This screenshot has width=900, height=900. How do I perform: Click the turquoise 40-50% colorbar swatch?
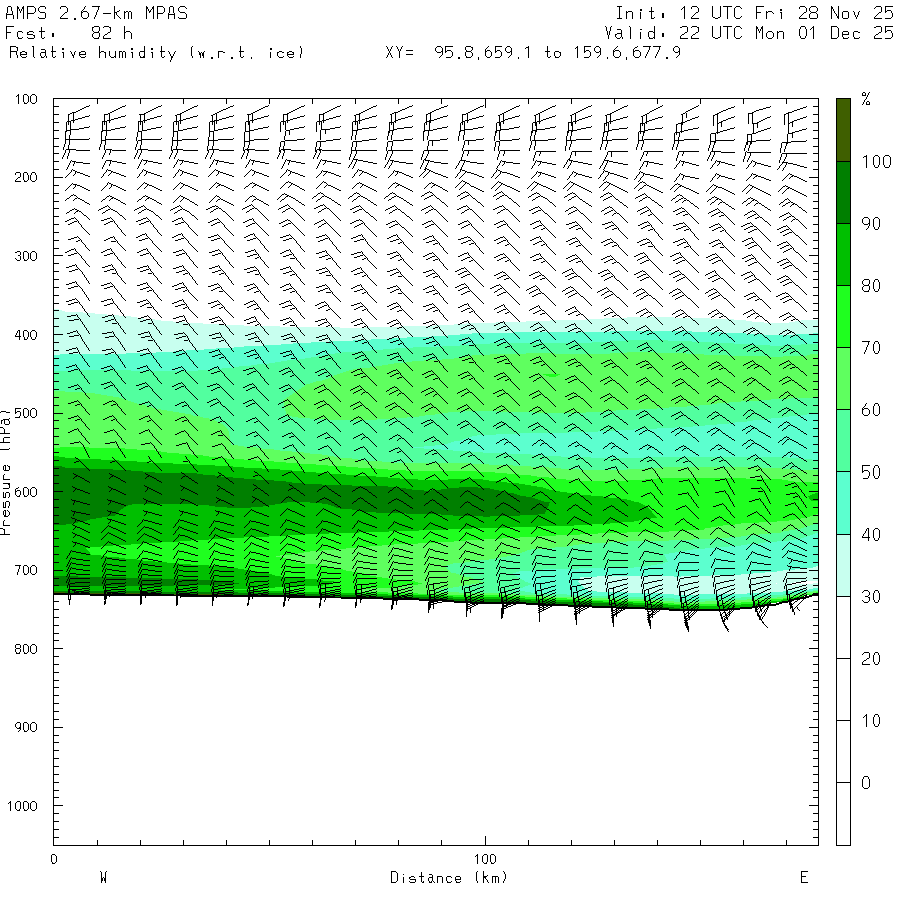coord(843,503)
